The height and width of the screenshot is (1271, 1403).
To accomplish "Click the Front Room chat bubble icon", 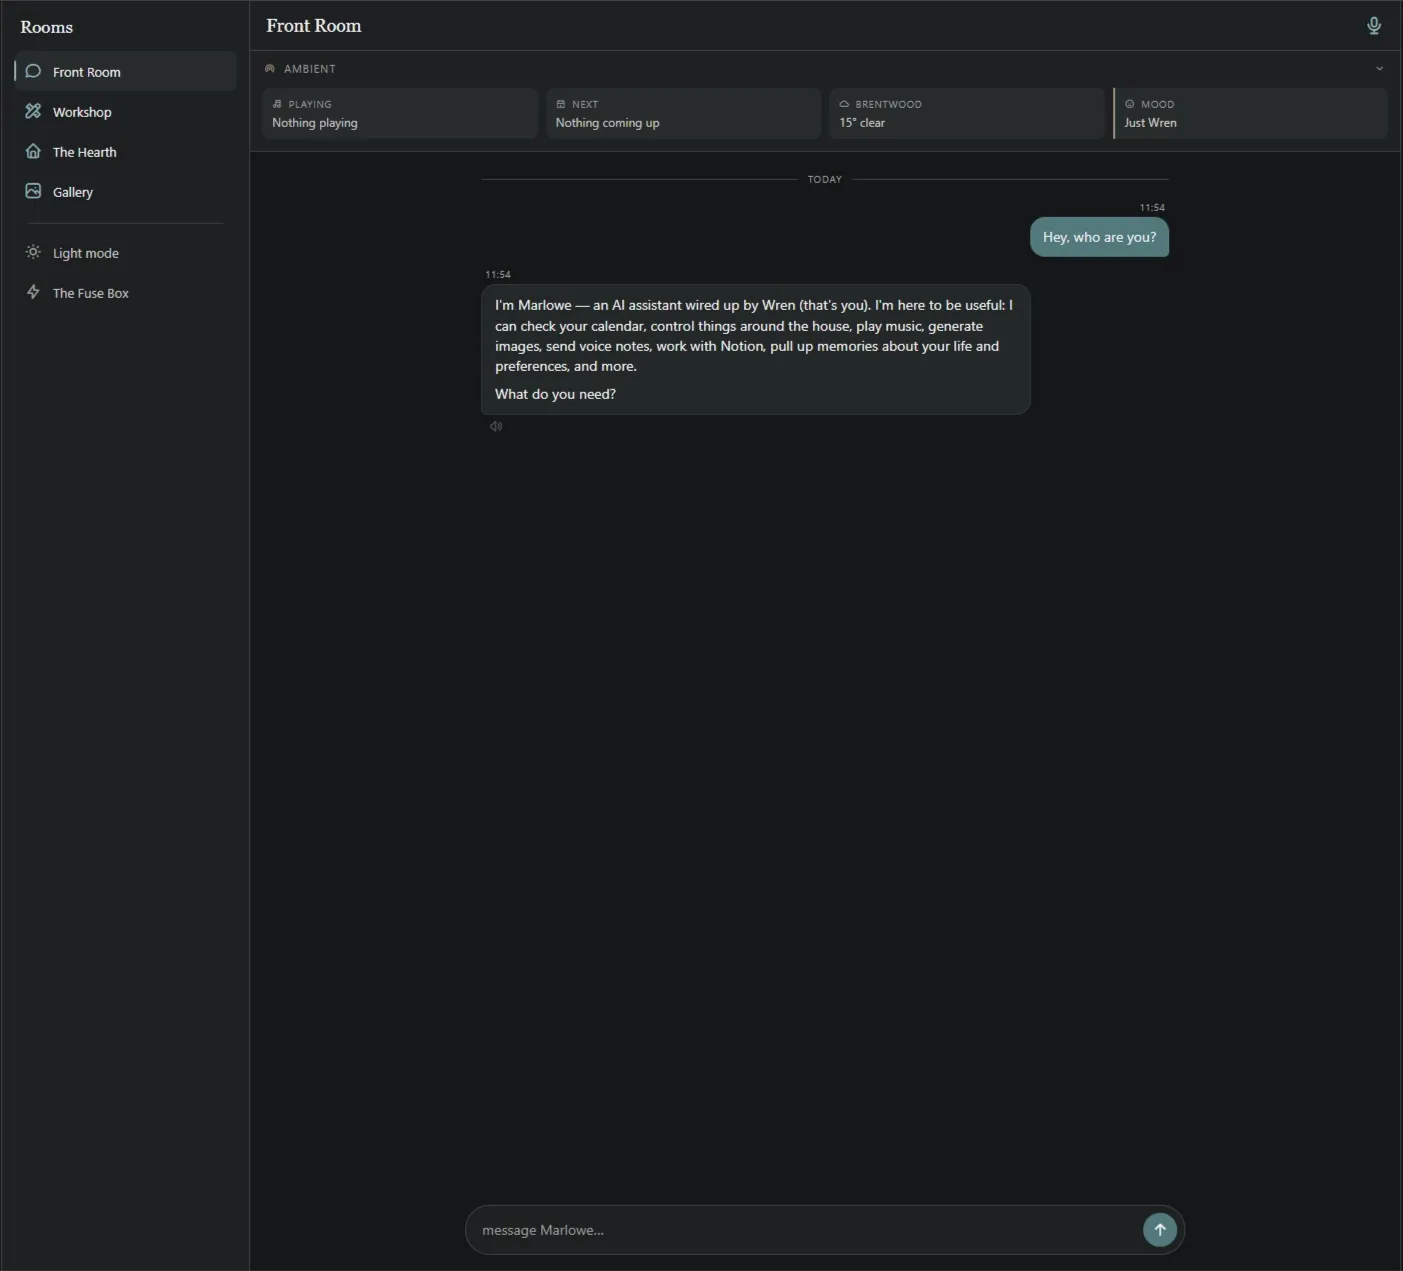I will pos(33,71).
